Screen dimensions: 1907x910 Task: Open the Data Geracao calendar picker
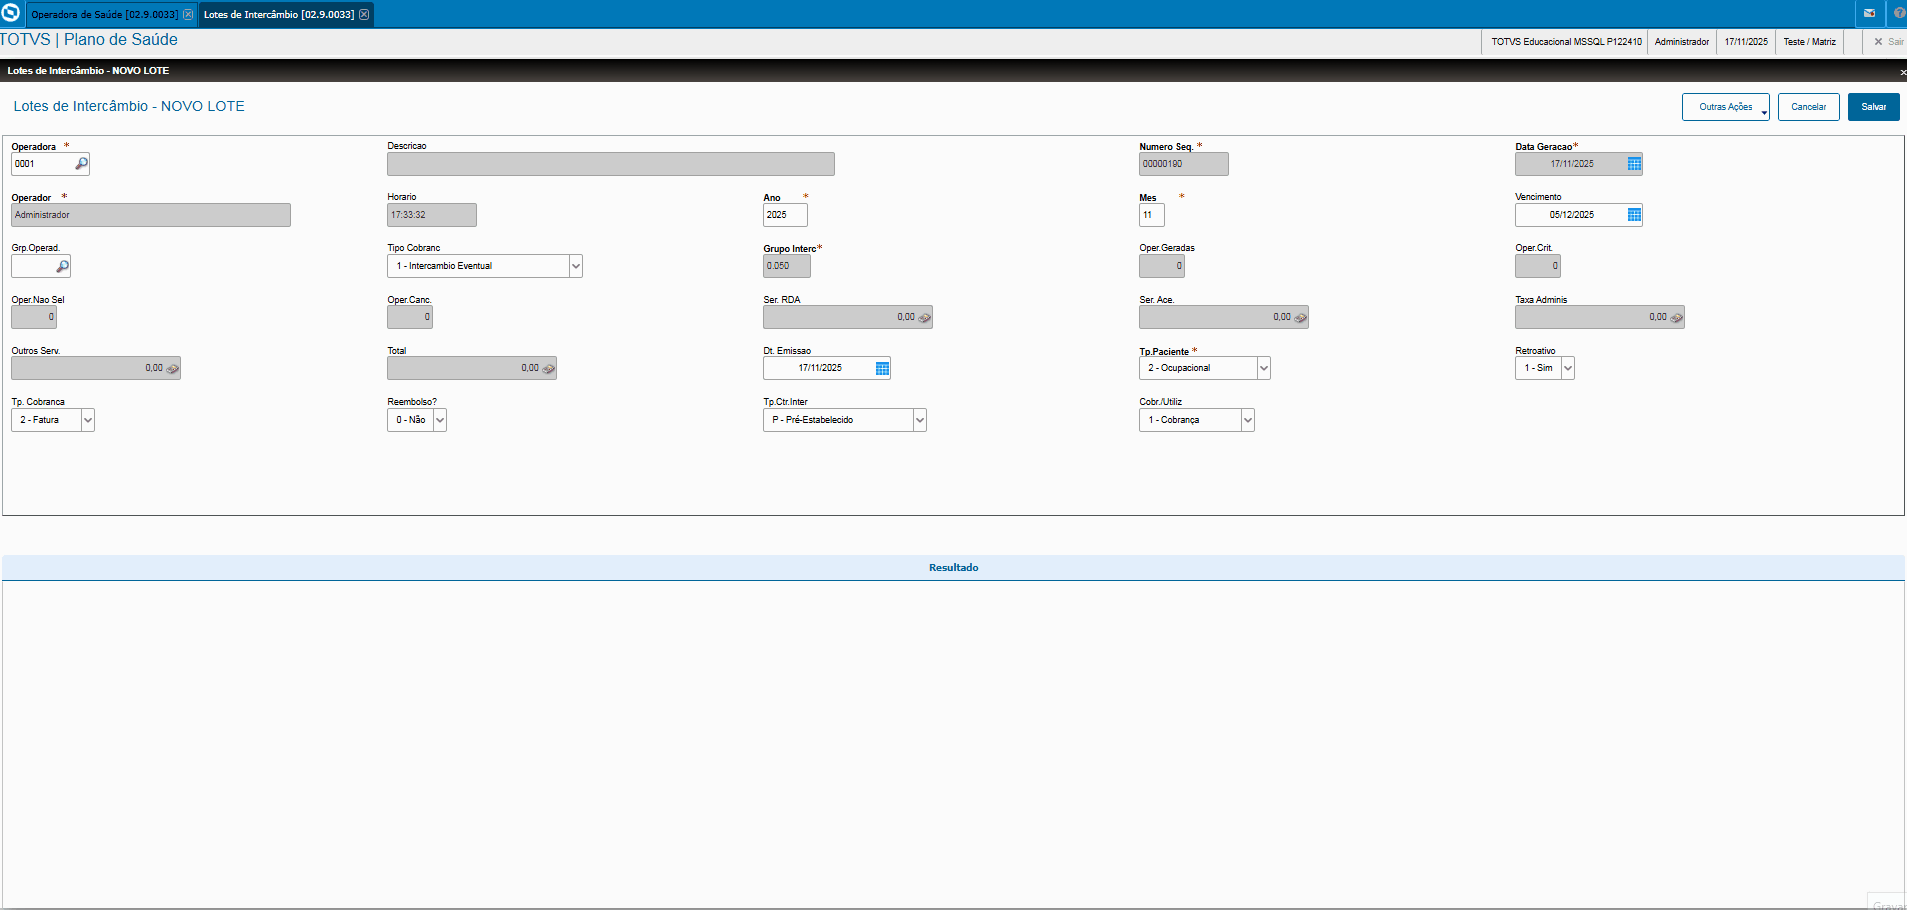(x=1634, y=164)
